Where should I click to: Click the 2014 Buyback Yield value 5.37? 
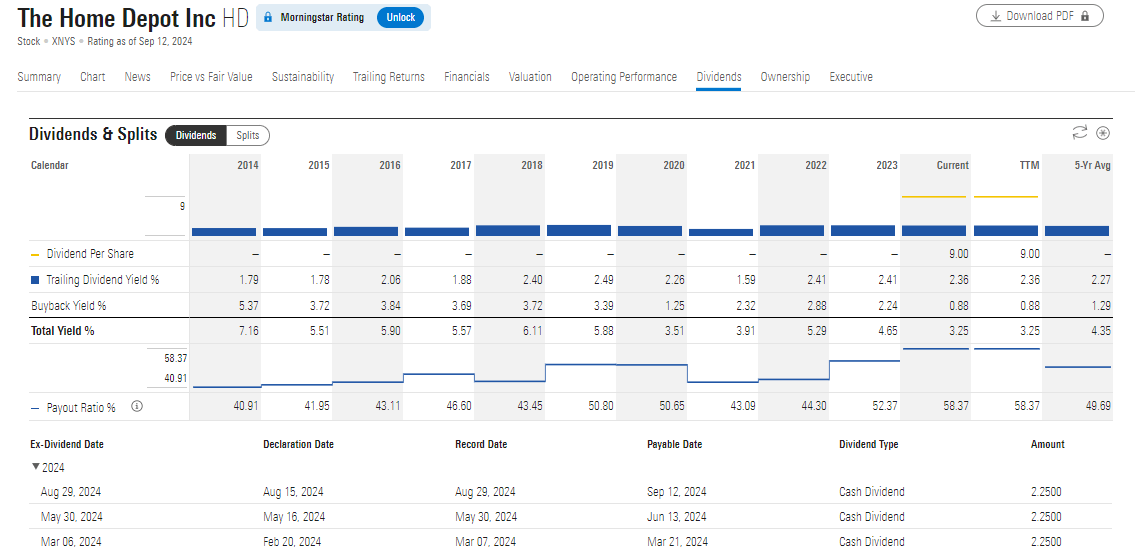[249, 306]
